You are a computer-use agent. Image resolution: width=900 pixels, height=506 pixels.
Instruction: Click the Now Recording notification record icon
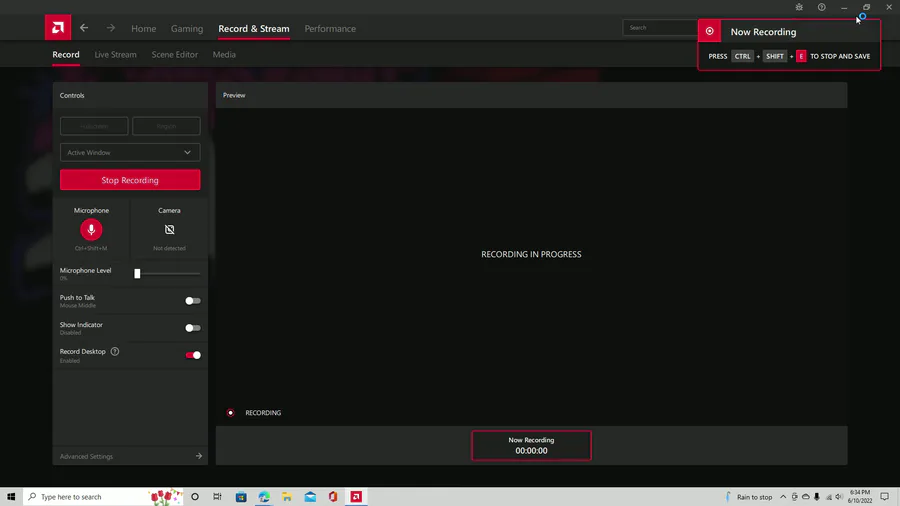709,32
